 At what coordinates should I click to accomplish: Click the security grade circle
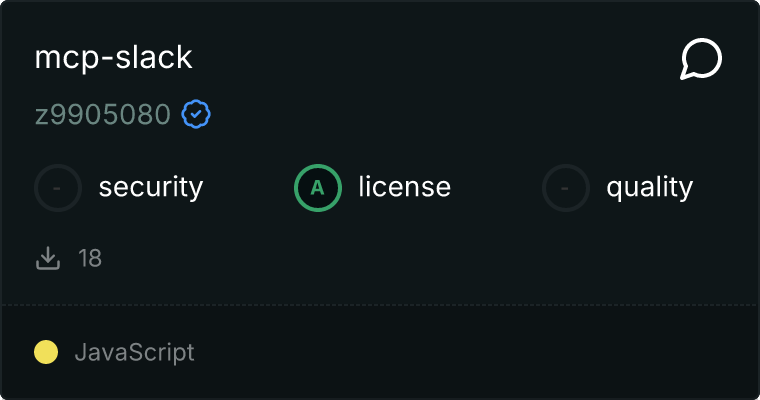tap(58, 187)
